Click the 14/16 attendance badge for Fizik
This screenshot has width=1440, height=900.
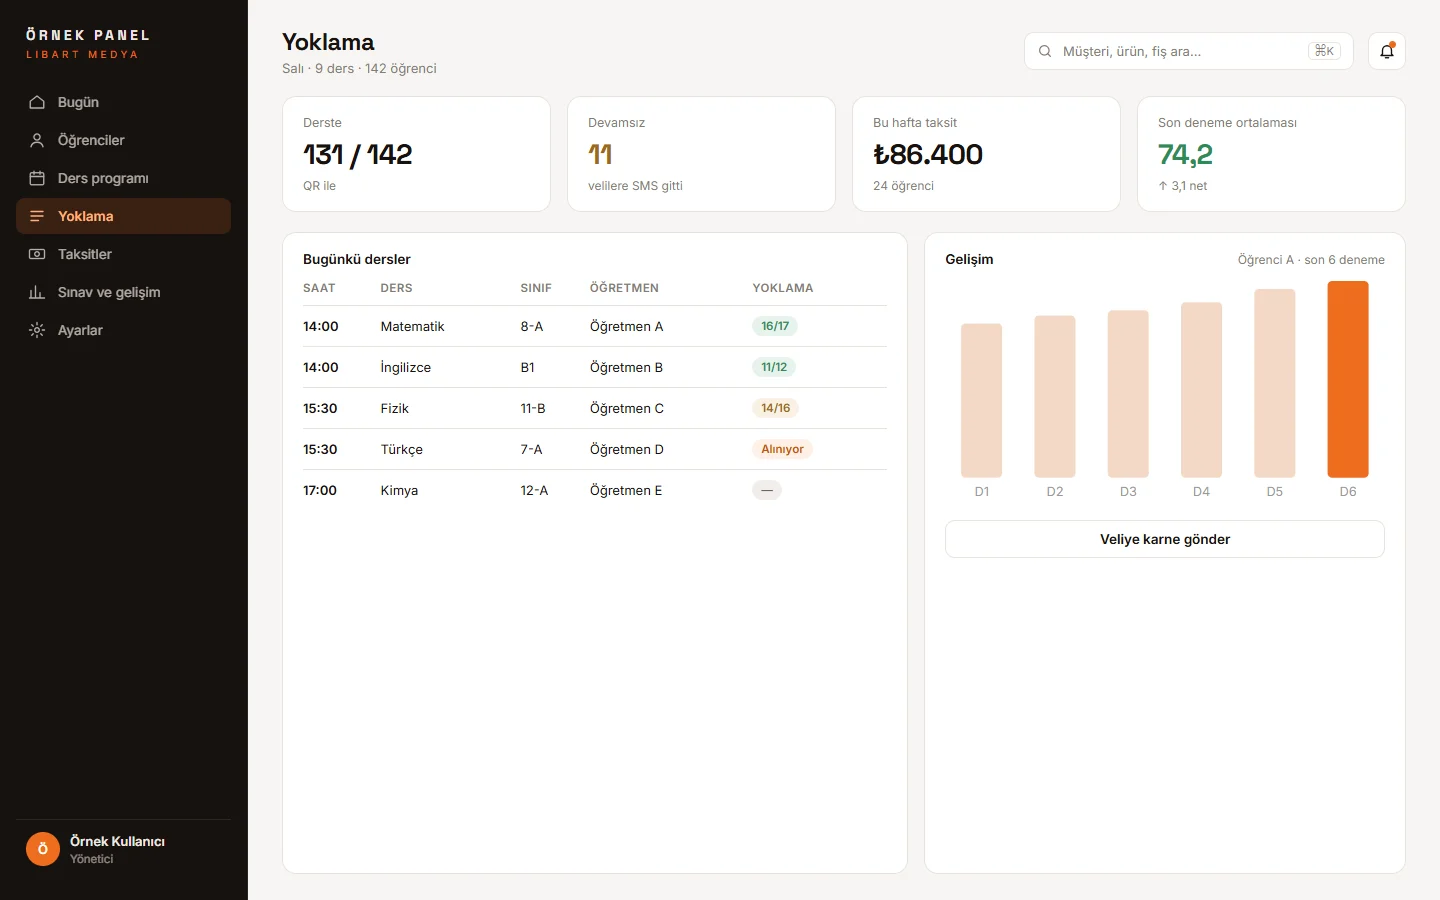click(x=776, y=408)
